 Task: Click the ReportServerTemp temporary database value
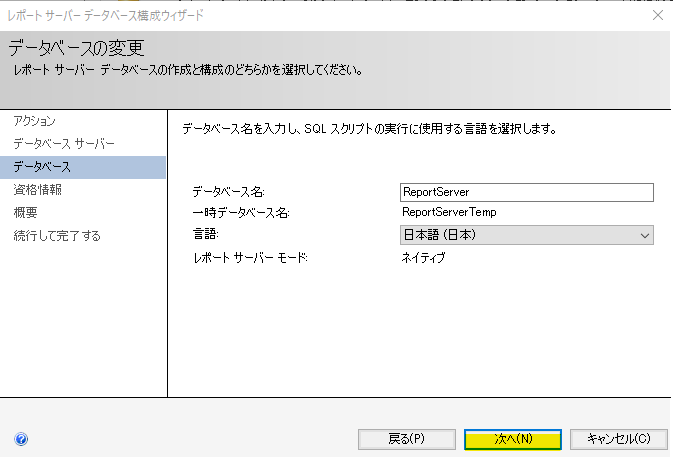448,212
